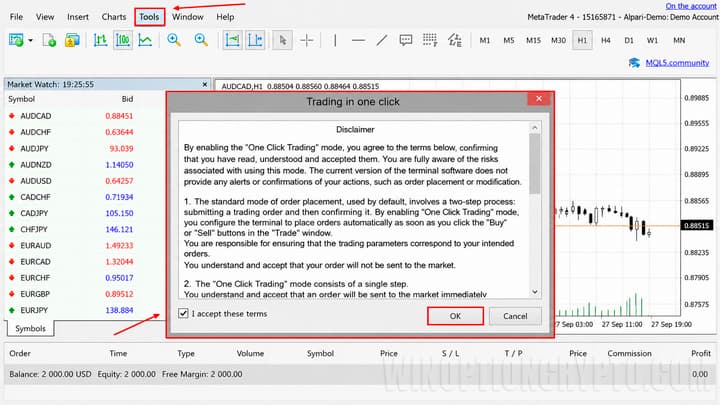Screen dimensions: 720x405
Task: Select CHFJPY symbol in Market Watch
Action: [34, 229]
